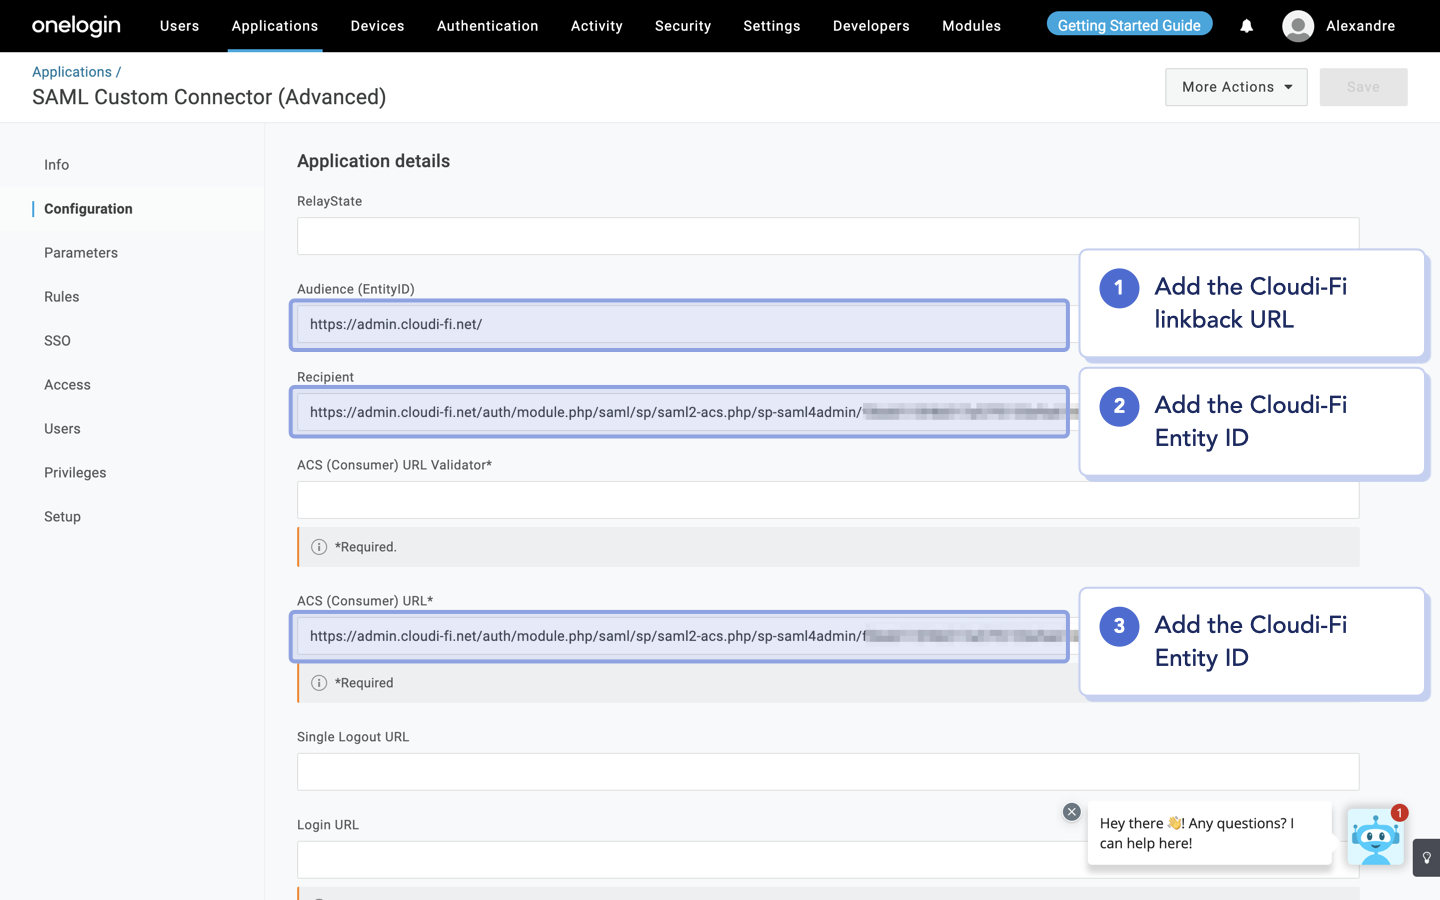
Task: Click the Single Logout URL field
Action: (827, 772)
